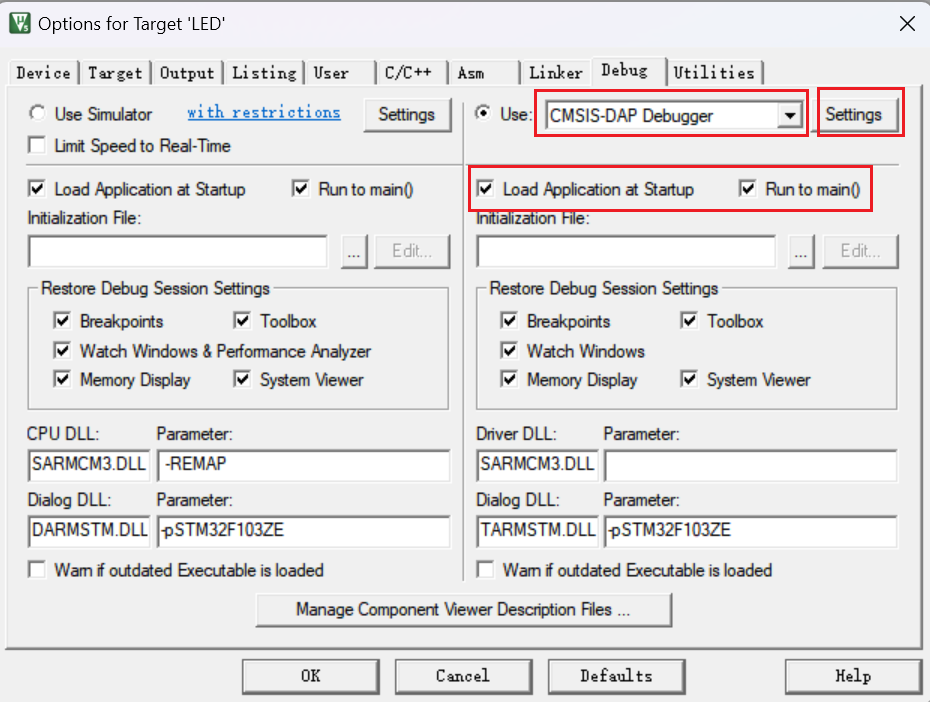The image size is (930, 702).
Task: Open the 'with restrictions' link
Action: point(264,112)
